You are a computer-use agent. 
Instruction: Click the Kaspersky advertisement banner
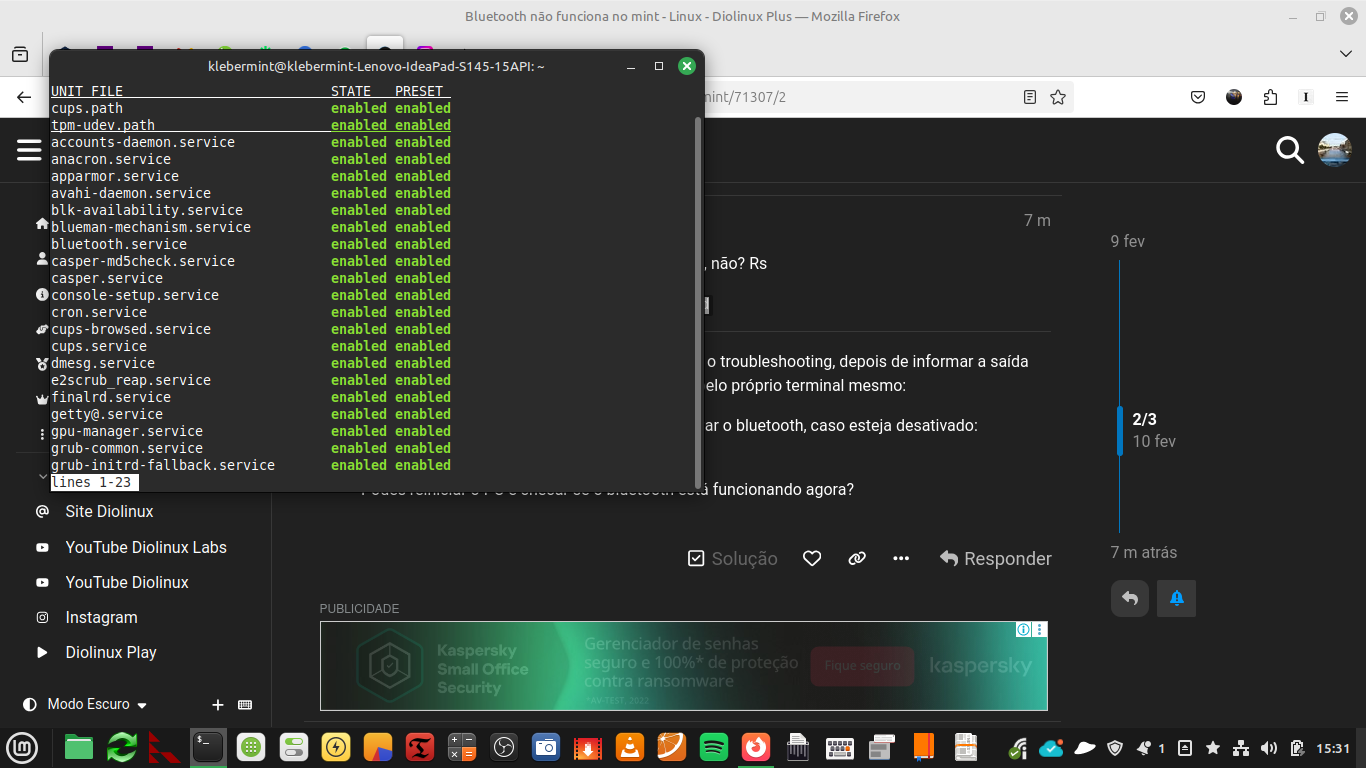(x=684, y=666)
